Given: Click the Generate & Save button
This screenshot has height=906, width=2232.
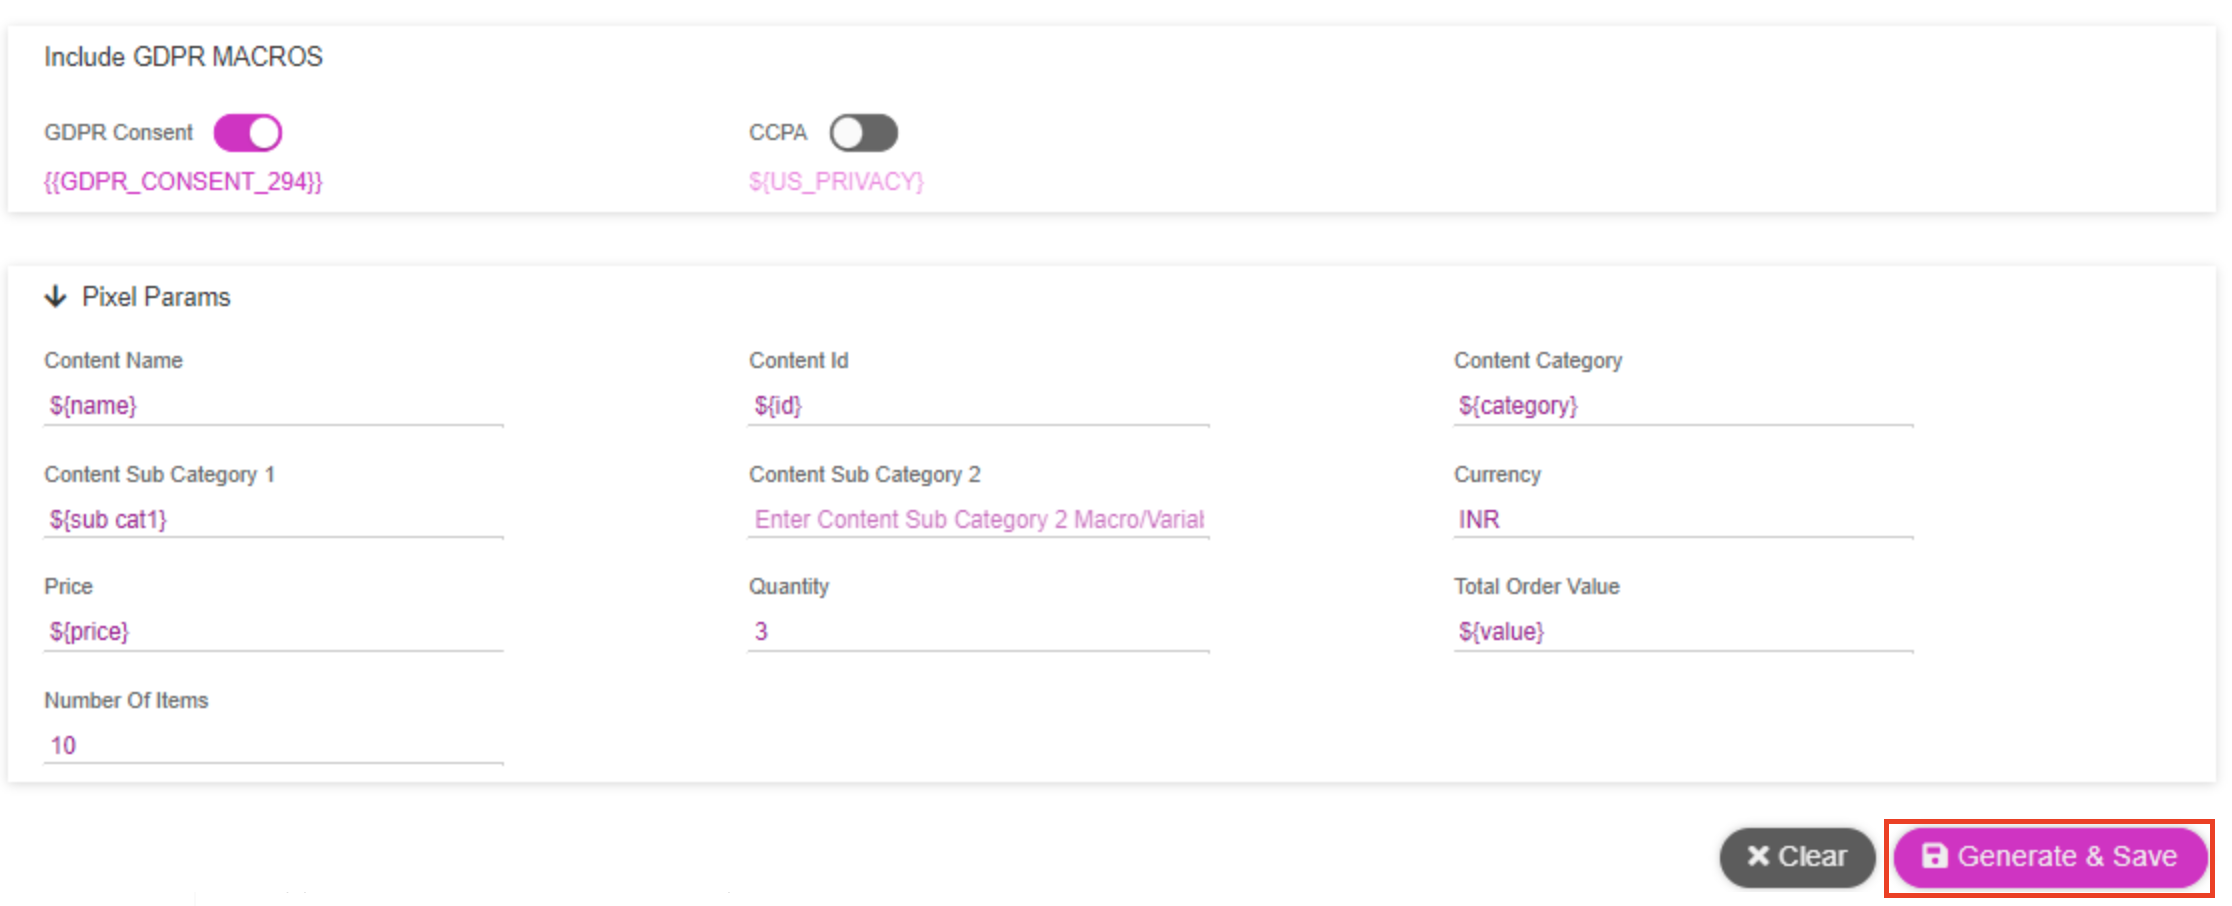Looking at the screenshot, I should coord(2050,857).
